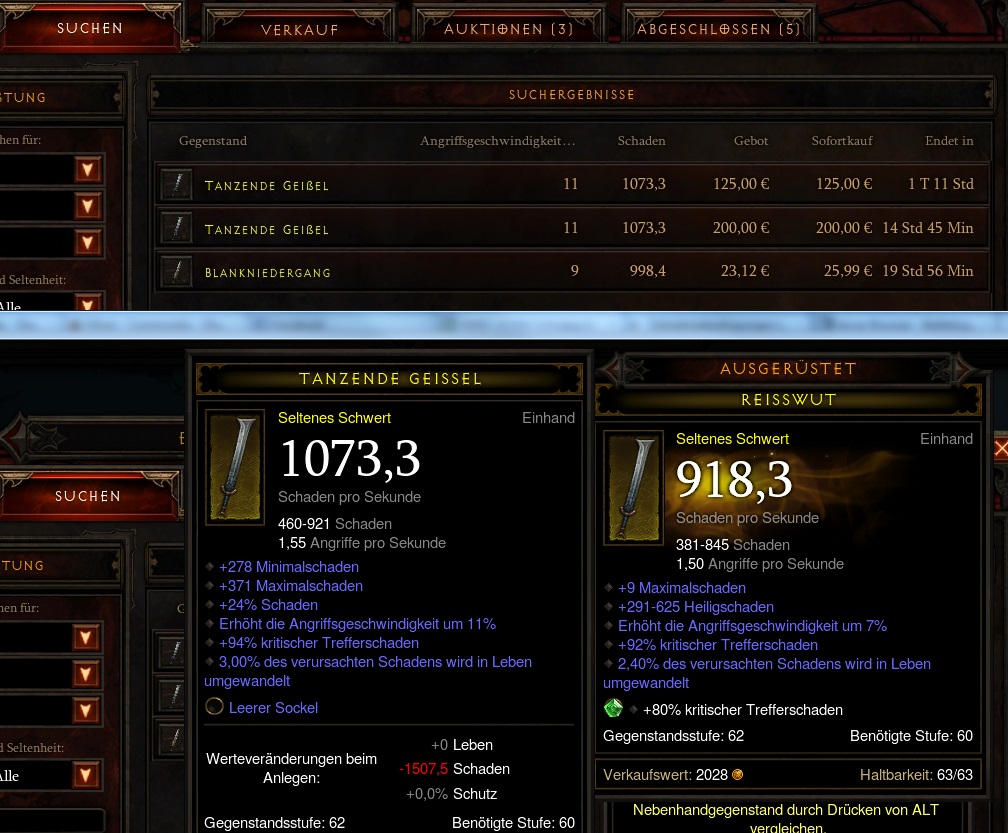
Task: Switch to the Verkauf tab
Action: (300, 30)
